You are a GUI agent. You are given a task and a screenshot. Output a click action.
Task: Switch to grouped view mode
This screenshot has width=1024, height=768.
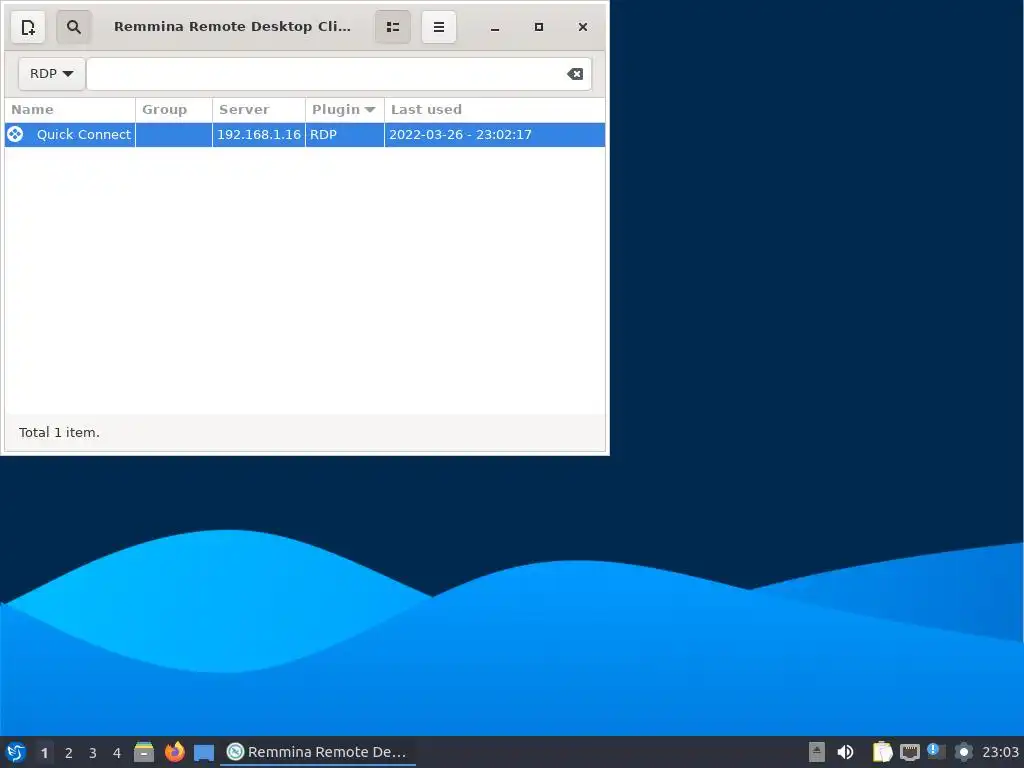[392, 27]
